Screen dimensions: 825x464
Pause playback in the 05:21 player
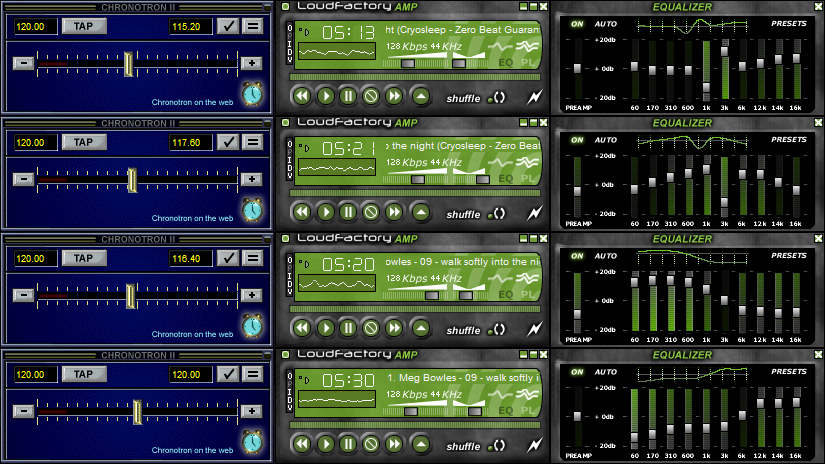tap(348, 212)
